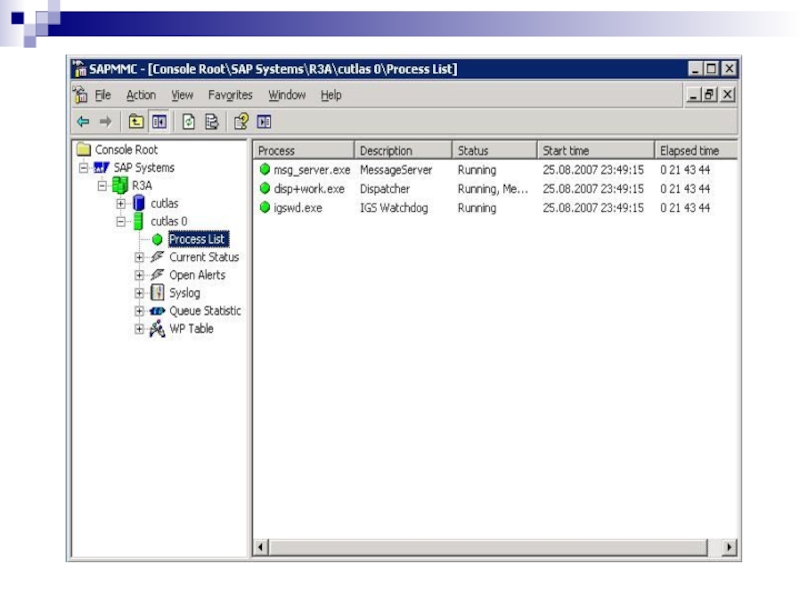The height and width of the screenshot is (600, 800).
Task: Expand the Current Status node
Action: point(139,257)
